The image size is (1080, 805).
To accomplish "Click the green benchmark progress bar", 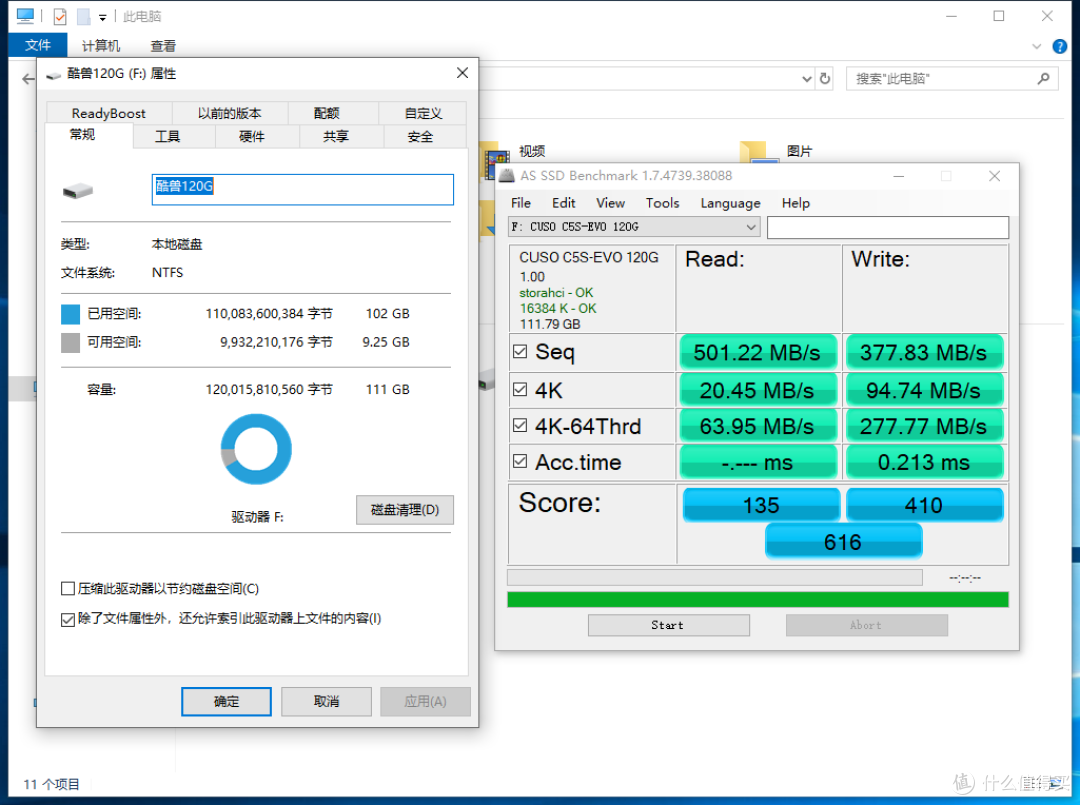I will 758,599.
